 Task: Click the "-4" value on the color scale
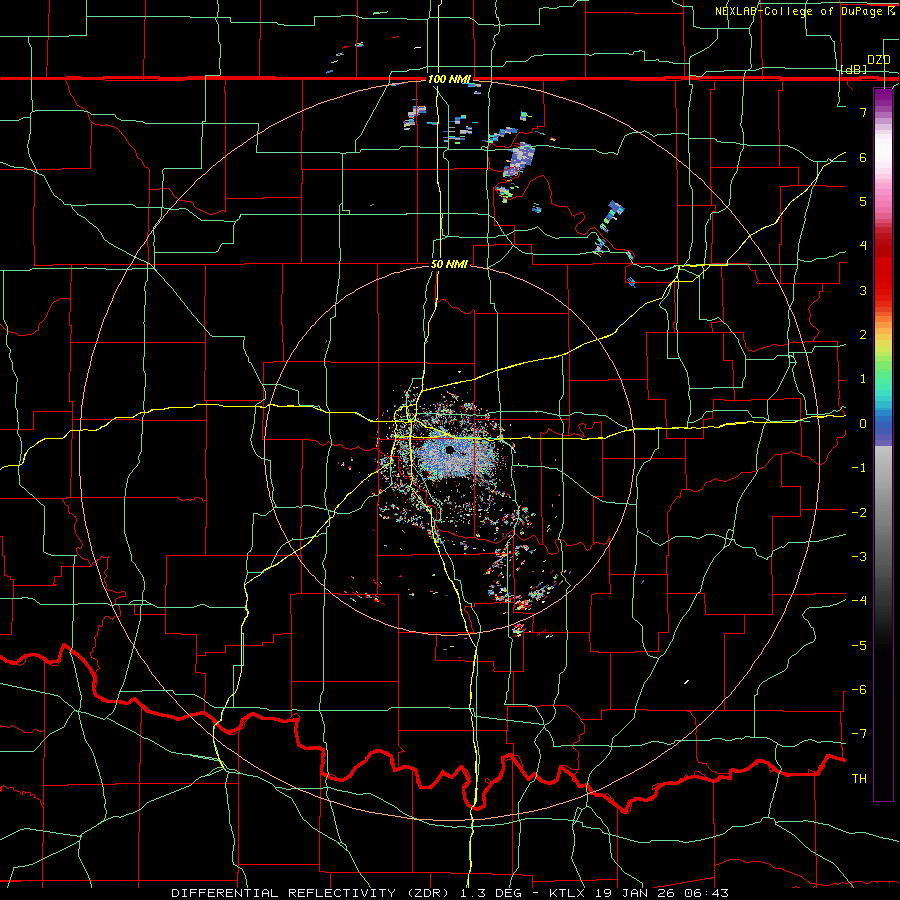(859, 600)
